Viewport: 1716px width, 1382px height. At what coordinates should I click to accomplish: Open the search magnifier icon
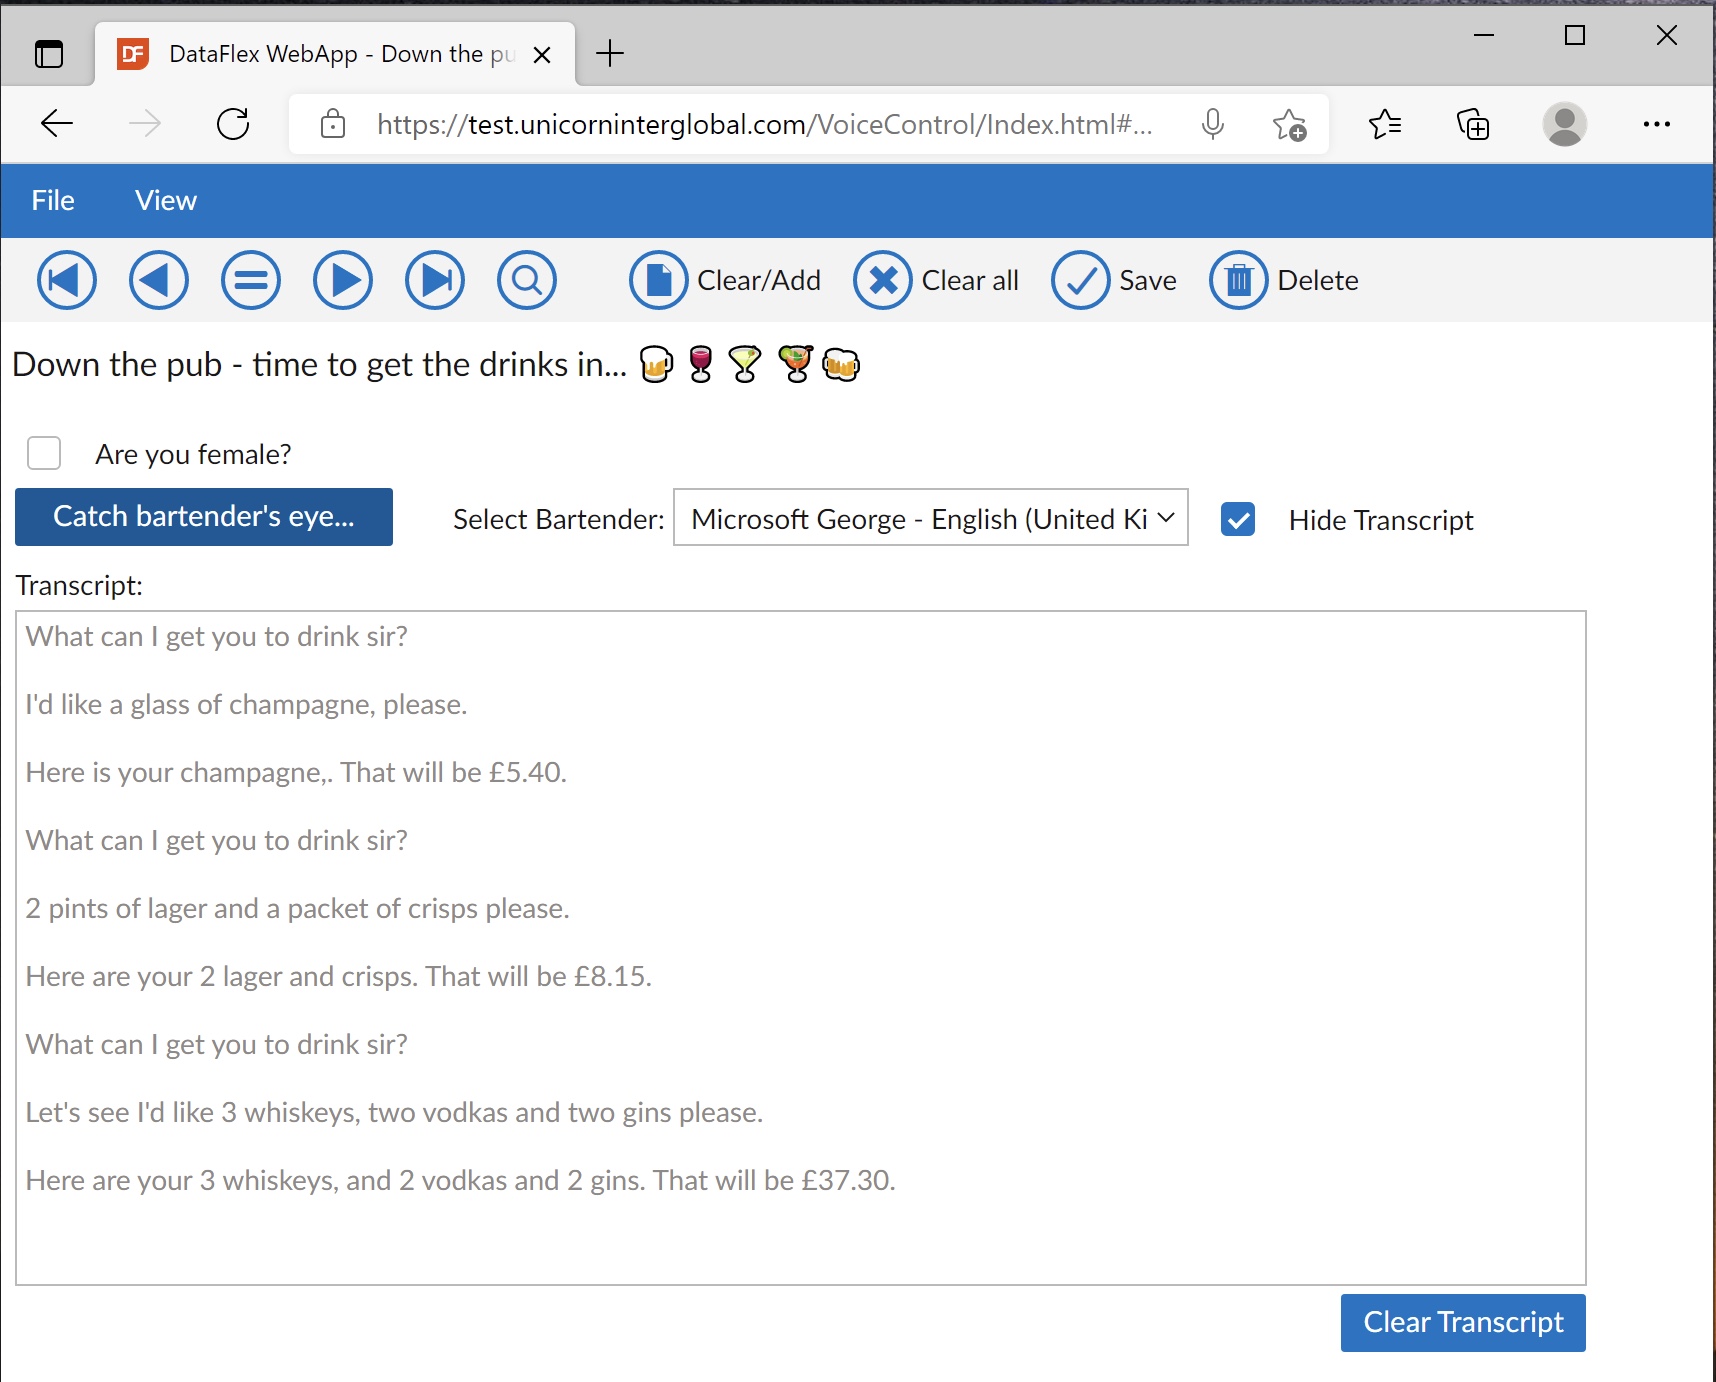pos(527,280)
